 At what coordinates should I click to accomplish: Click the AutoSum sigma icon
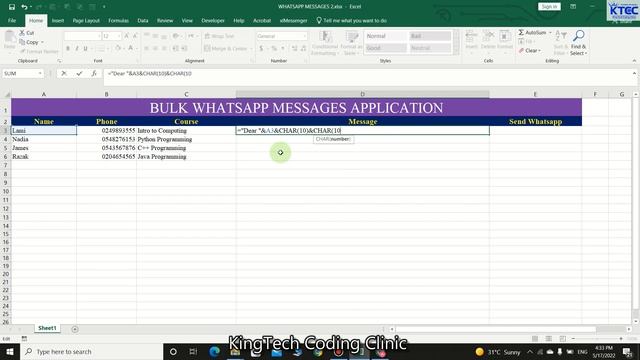click(x=521, y=32)
